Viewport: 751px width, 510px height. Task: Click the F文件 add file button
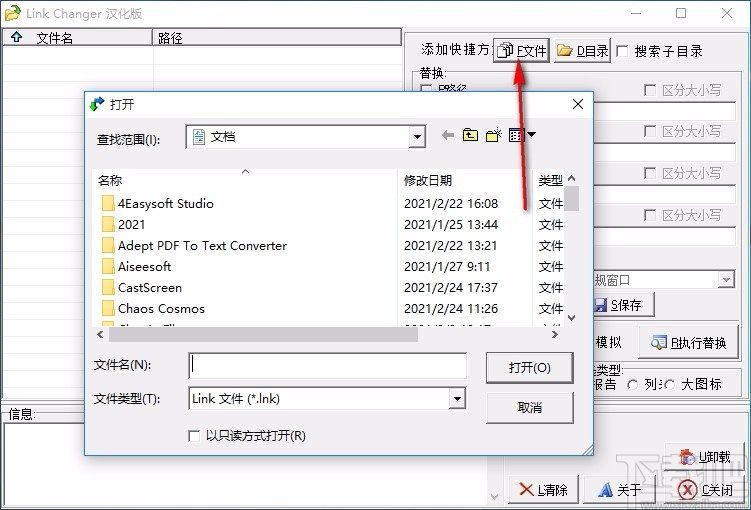click(x=521, y=50)
